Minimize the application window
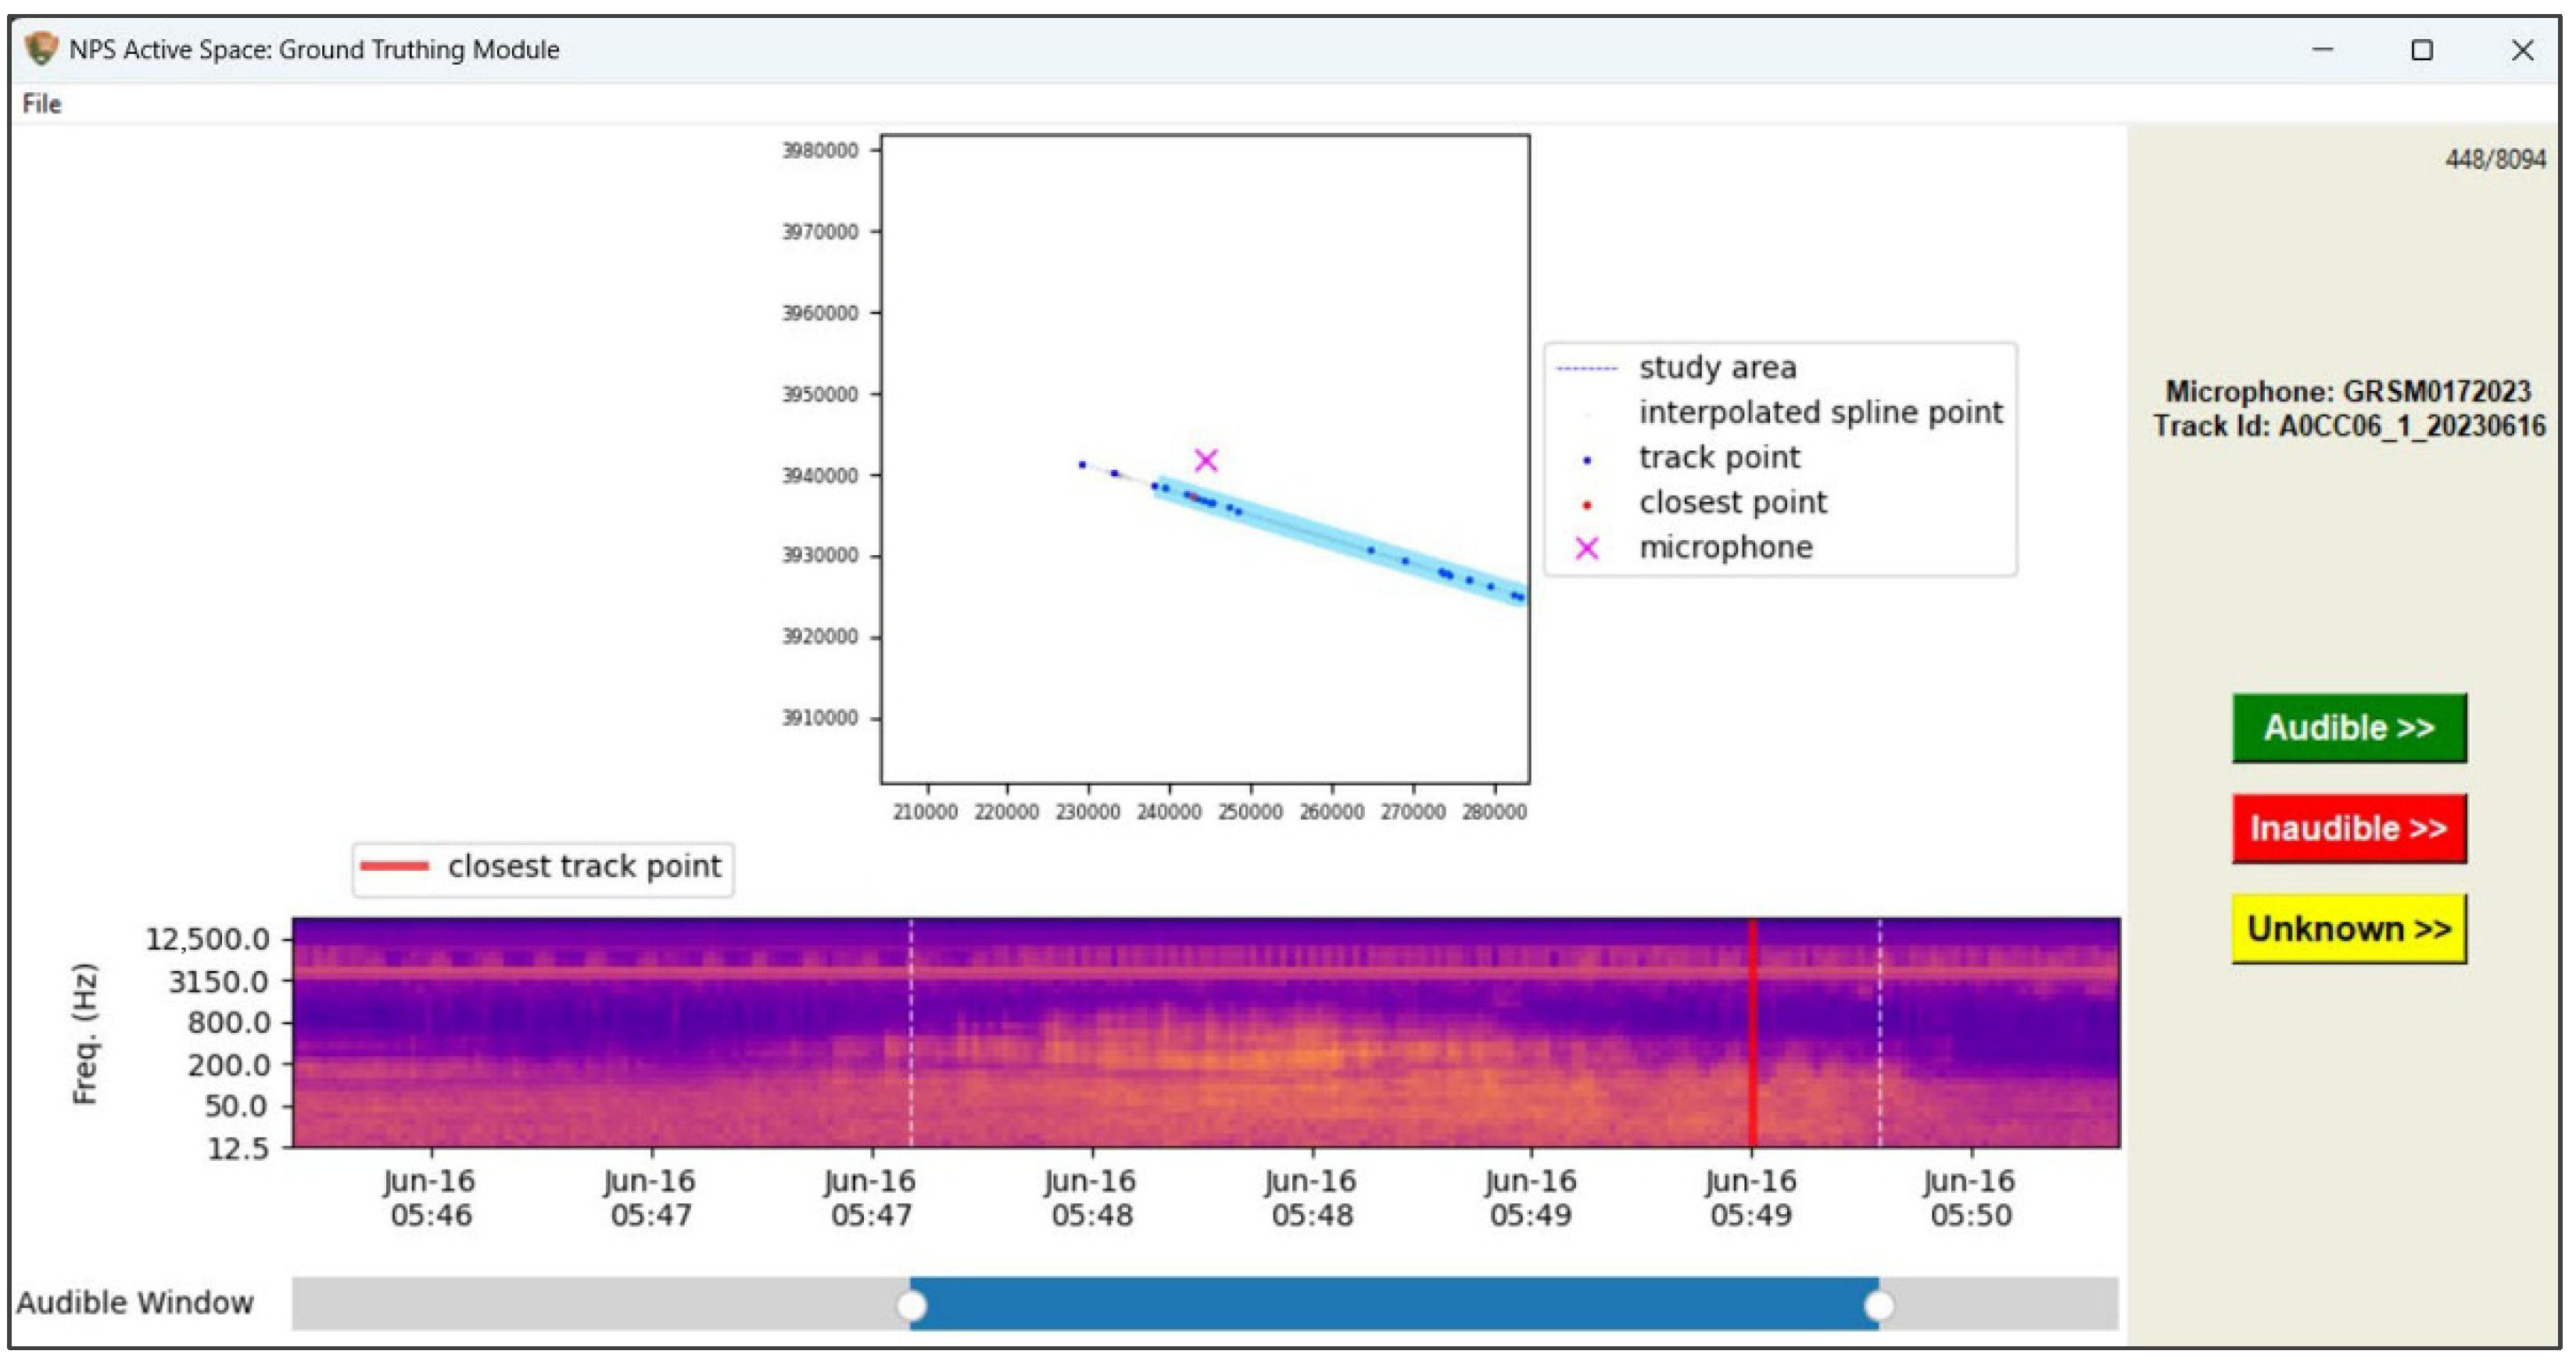Screen dimensions: 2576x1365 (2322, 50)
